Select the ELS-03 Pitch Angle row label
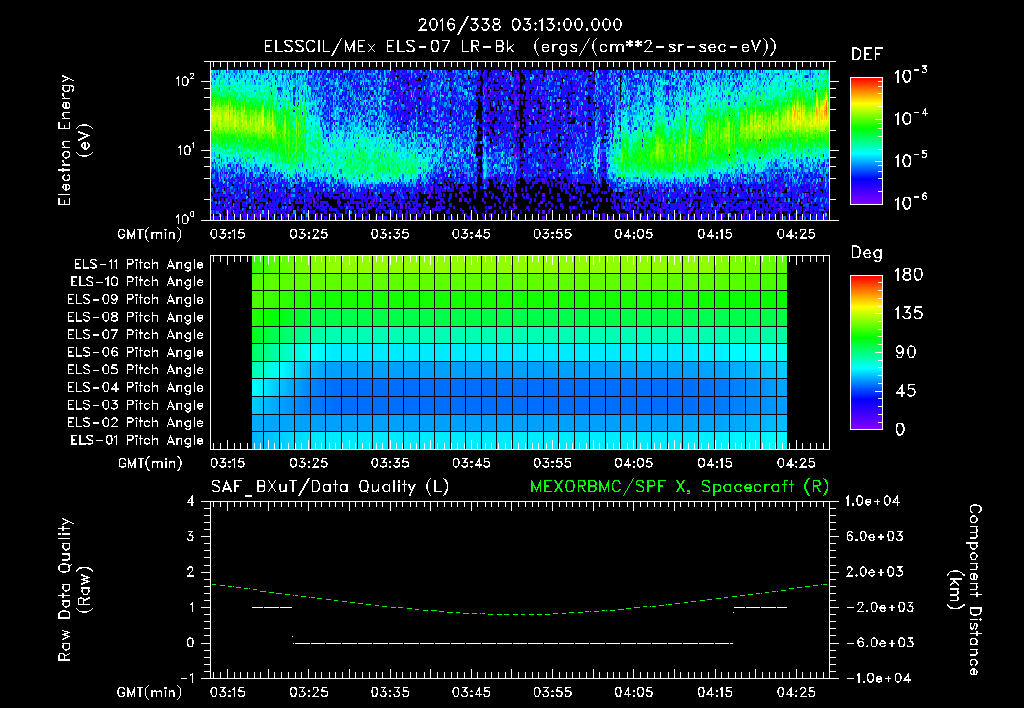Image resolution: width=1024 pixels, height=708 pixels. (136, 405)
